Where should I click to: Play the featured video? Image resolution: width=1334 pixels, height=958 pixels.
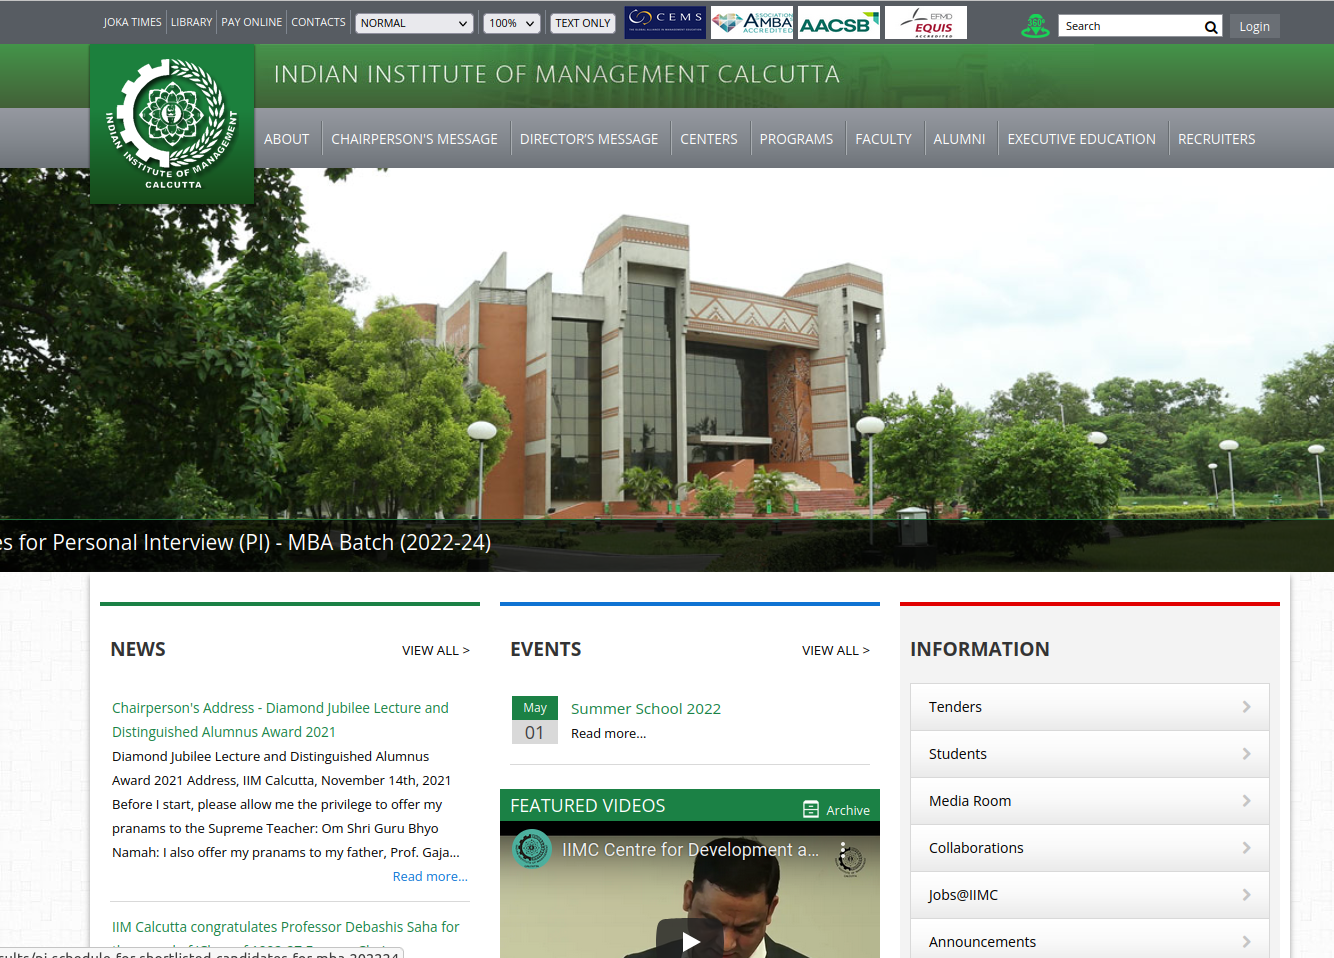(x=690, y=940)
